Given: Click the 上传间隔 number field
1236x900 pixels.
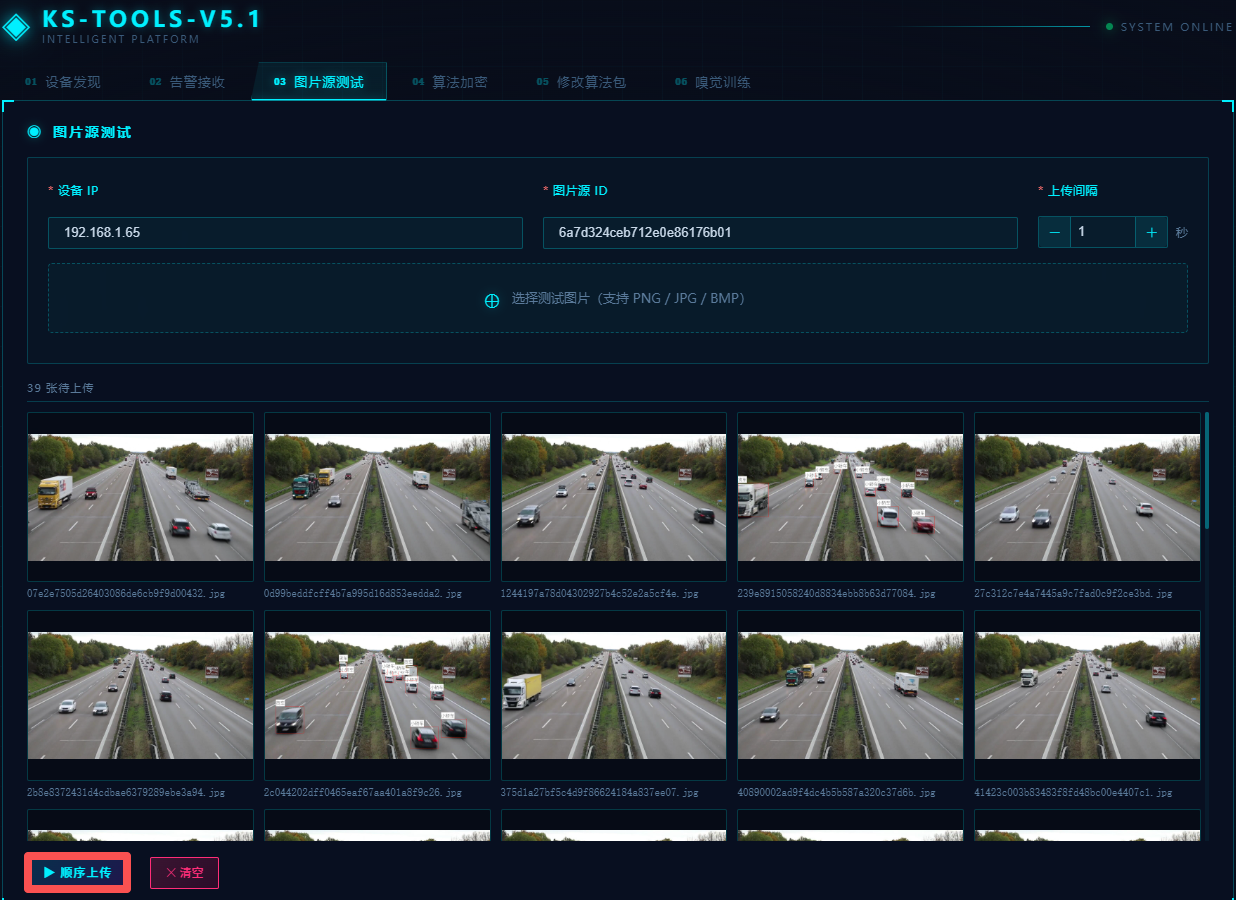Looking at the screenshot, I should point(1103,232).
